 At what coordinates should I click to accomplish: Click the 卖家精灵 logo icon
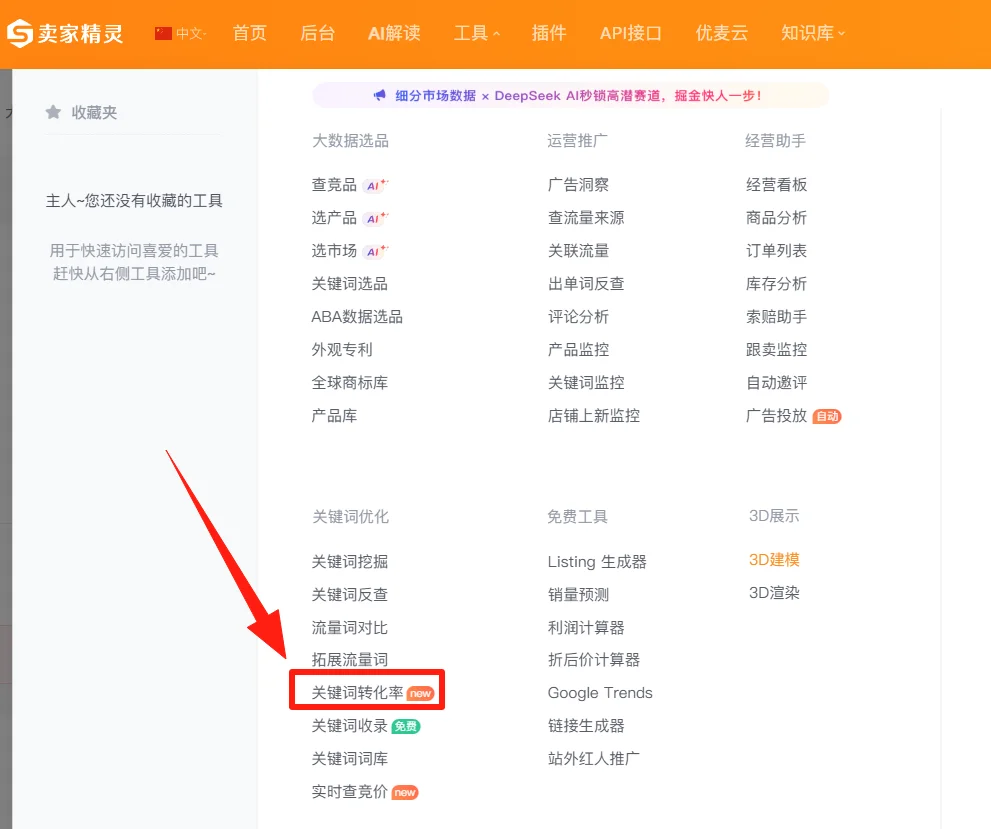[20, 33]
